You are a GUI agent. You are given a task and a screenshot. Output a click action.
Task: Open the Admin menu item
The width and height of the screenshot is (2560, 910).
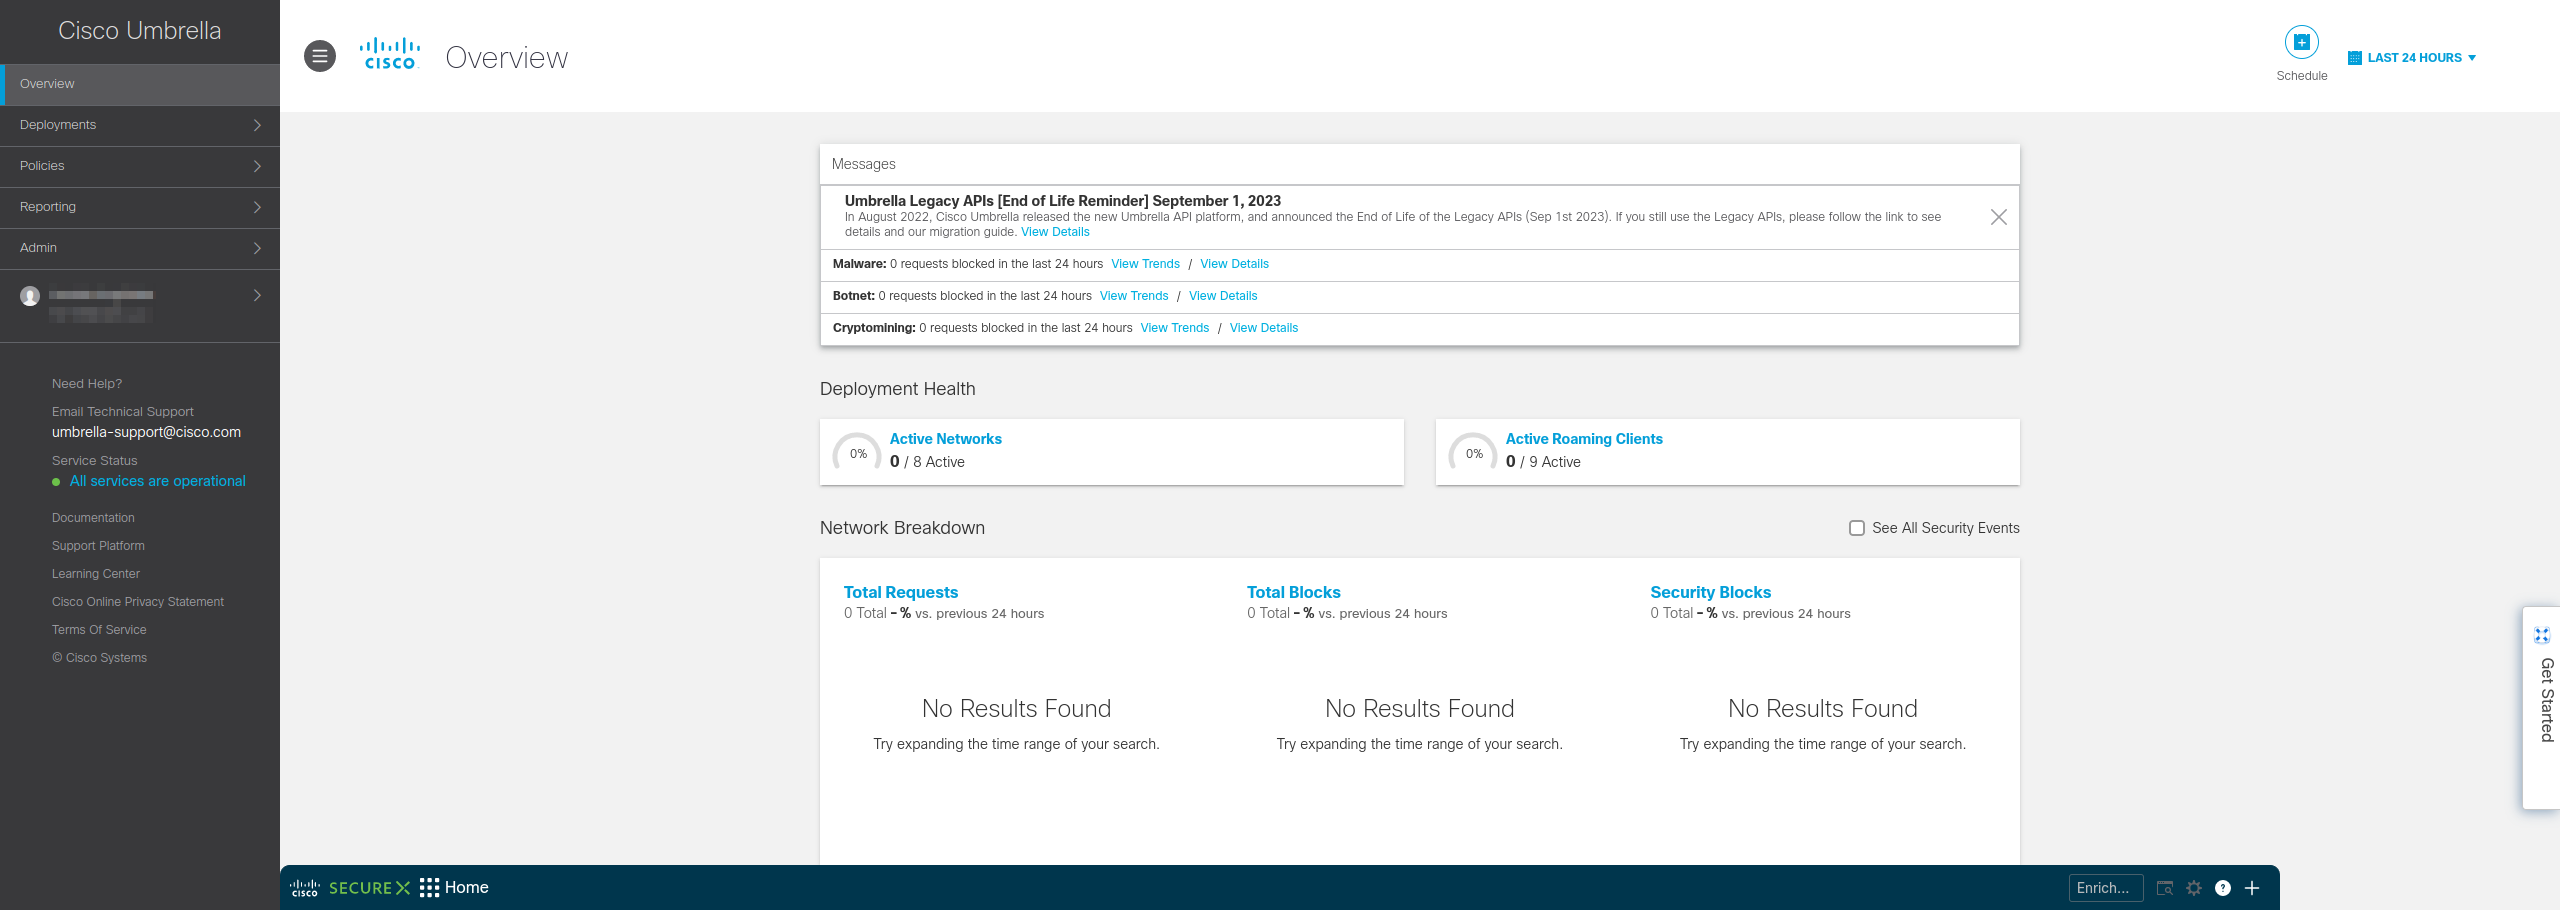(x=140, y=248)
